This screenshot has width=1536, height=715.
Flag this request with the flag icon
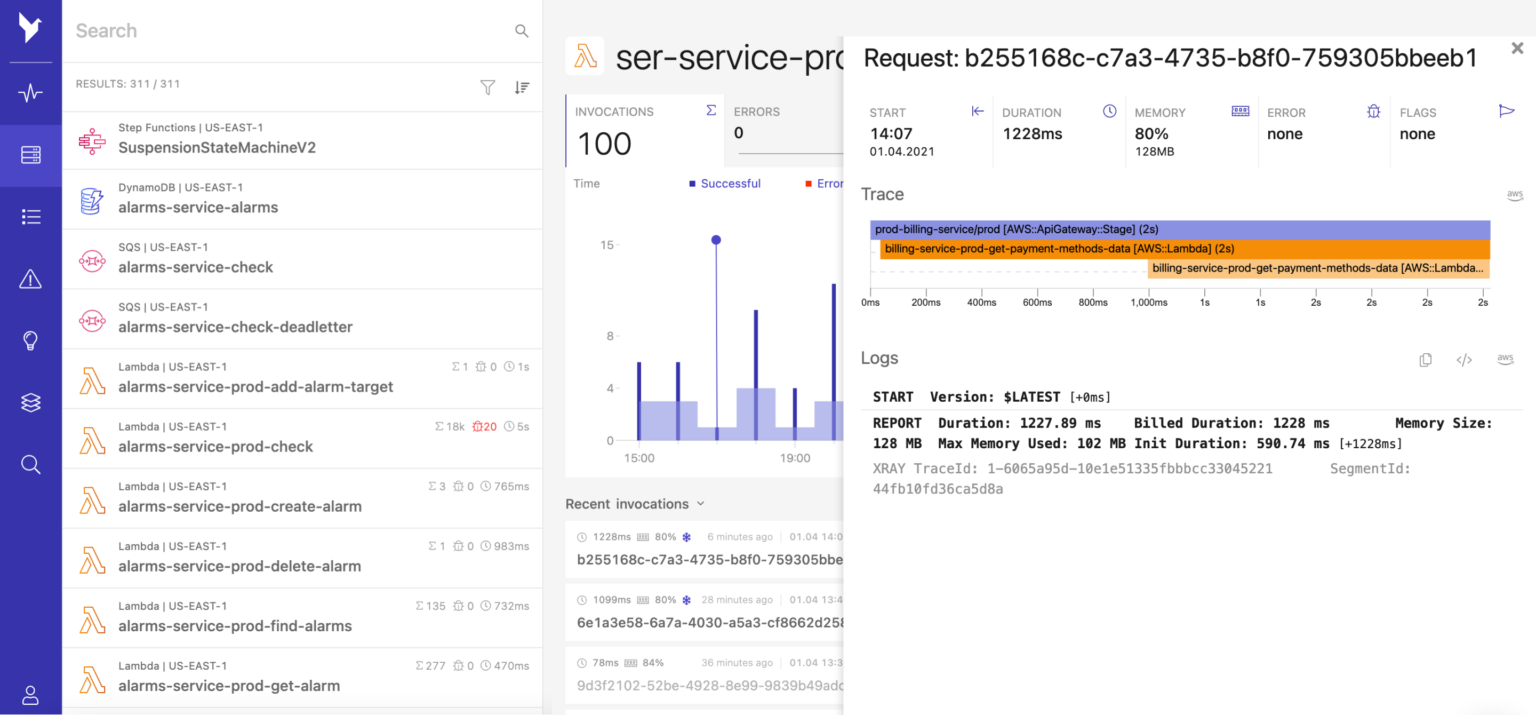coord(1507,111)
